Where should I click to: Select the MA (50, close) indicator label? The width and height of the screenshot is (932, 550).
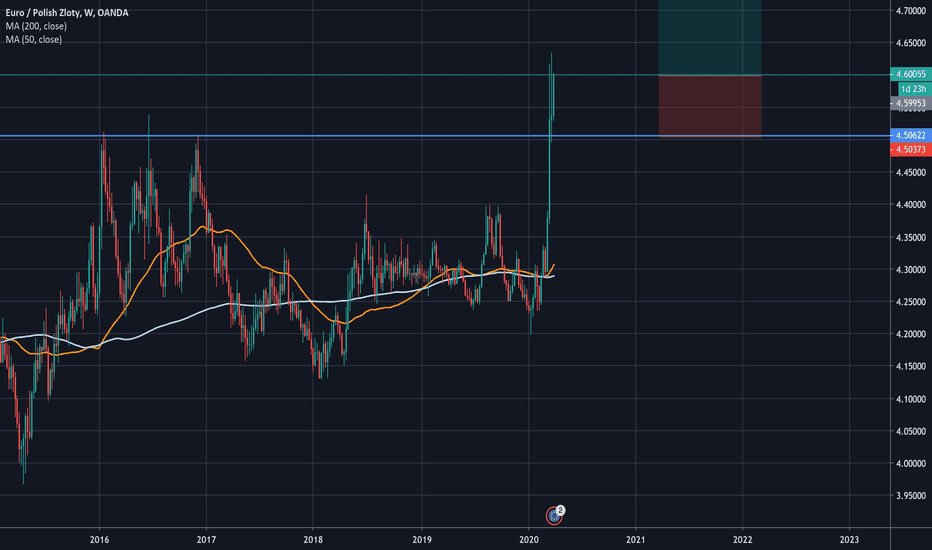pyautogui.click(x=34, y=39)
